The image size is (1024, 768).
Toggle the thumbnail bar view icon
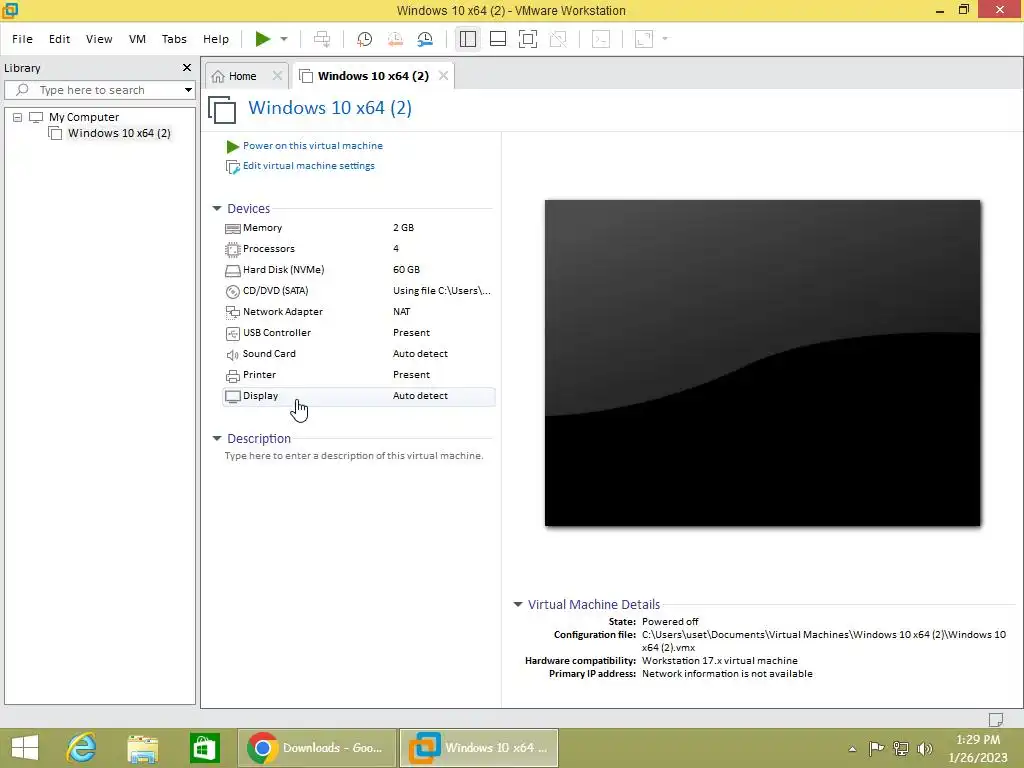498,39
